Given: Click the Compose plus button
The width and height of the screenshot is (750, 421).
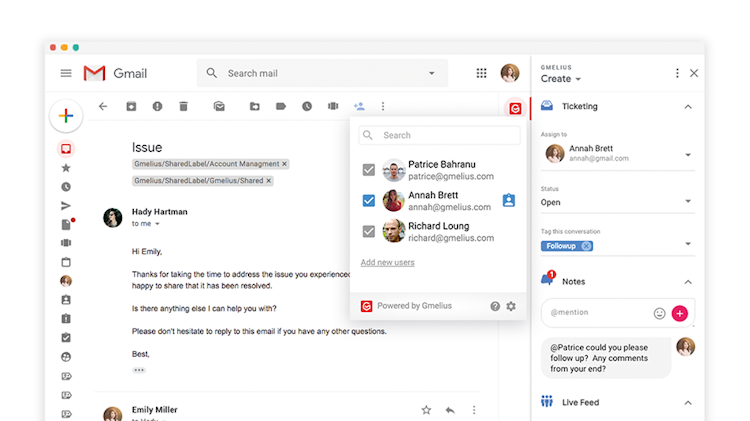Looking at the screenshot, I should (x=66, y=116).
